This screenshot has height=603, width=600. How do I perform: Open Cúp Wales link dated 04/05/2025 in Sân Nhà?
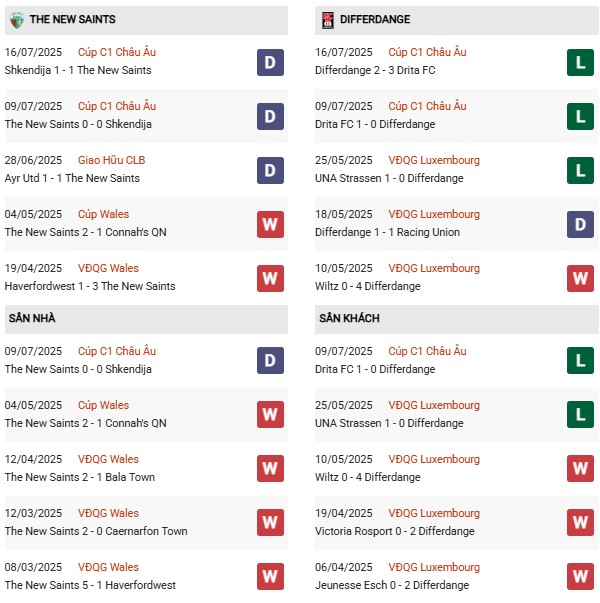[103, 405]
